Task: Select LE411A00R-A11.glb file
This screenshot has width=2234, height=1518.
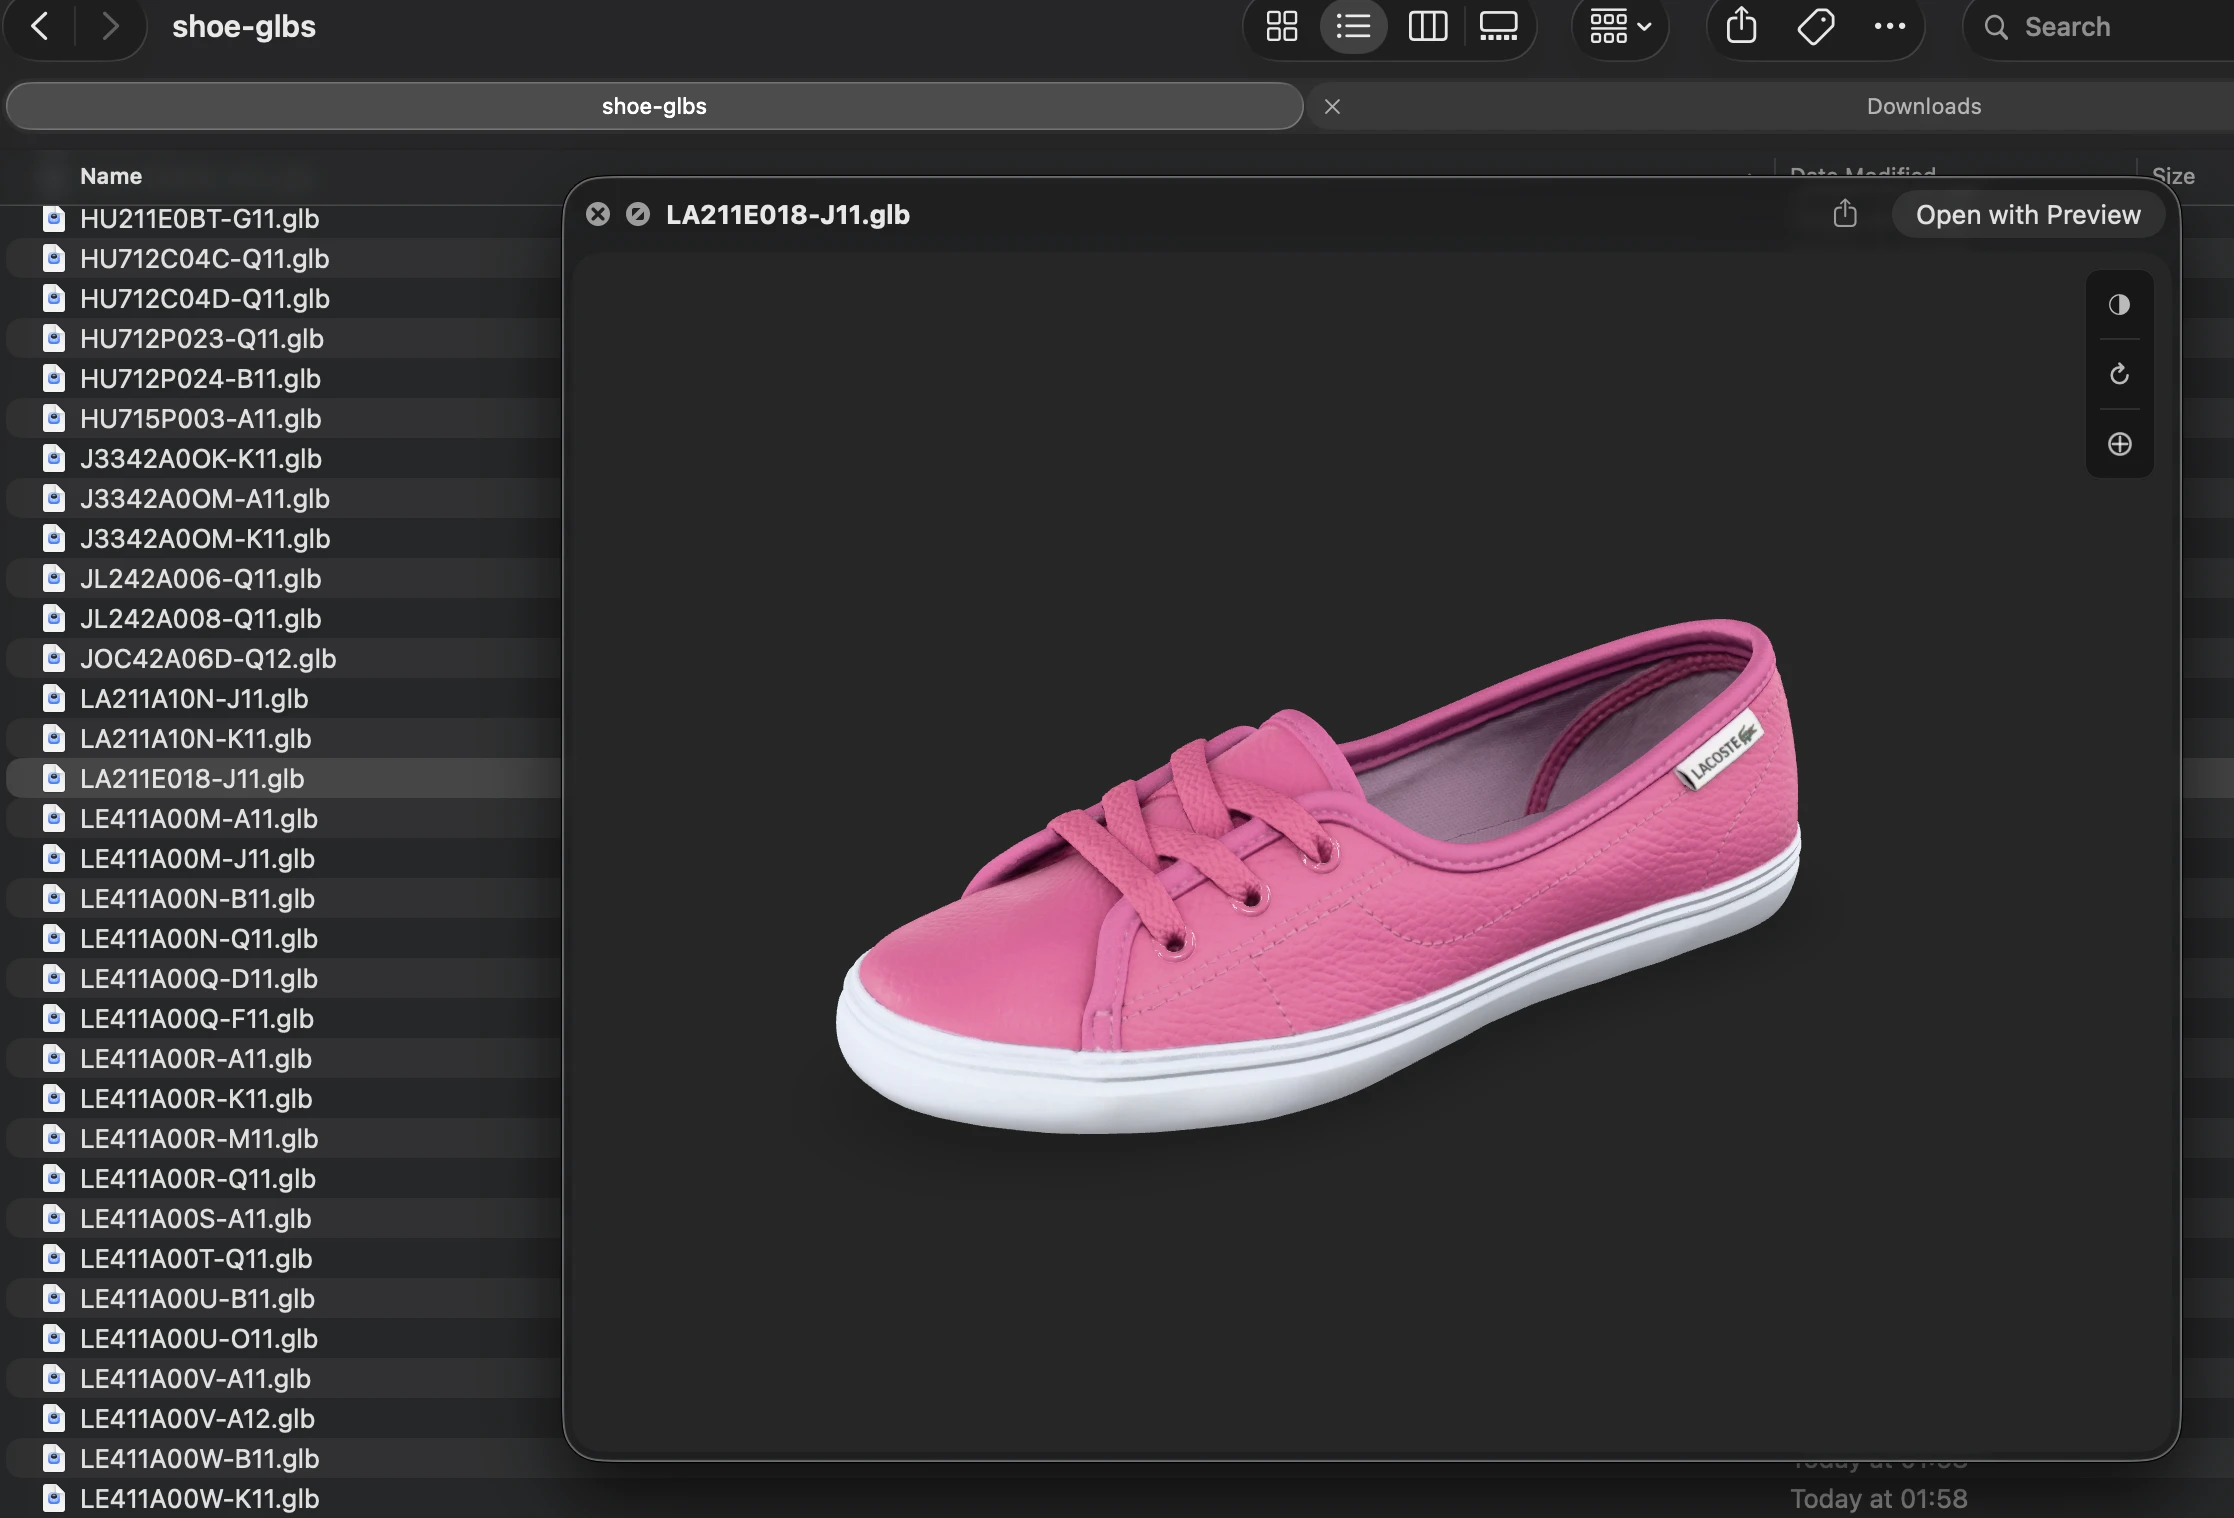Action: 195,1058
